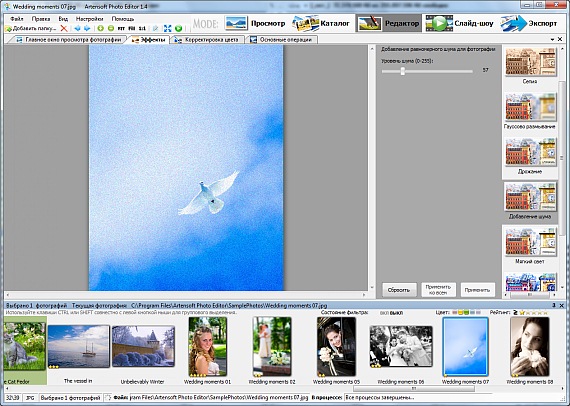570x406 pixels.
Task: Pick the pink color label swatch
Action: point(454,312)
